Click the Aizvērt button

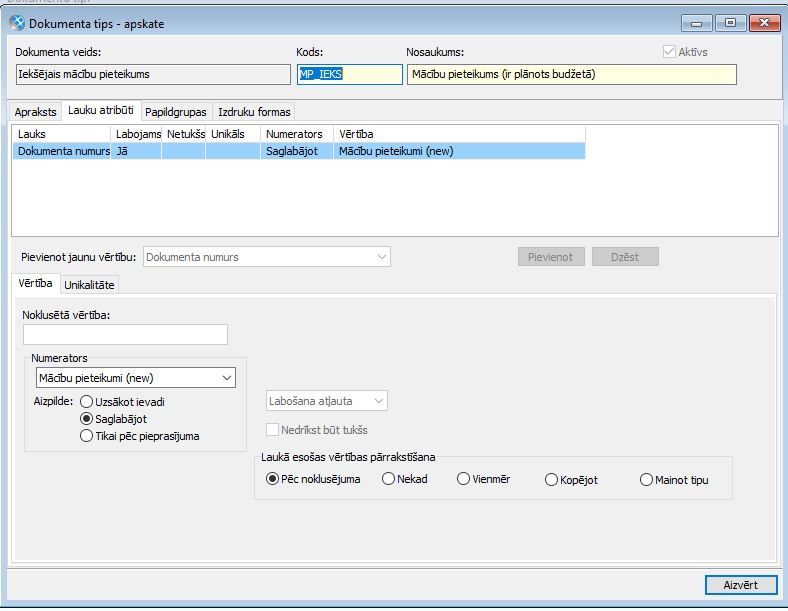click(741, 585)
